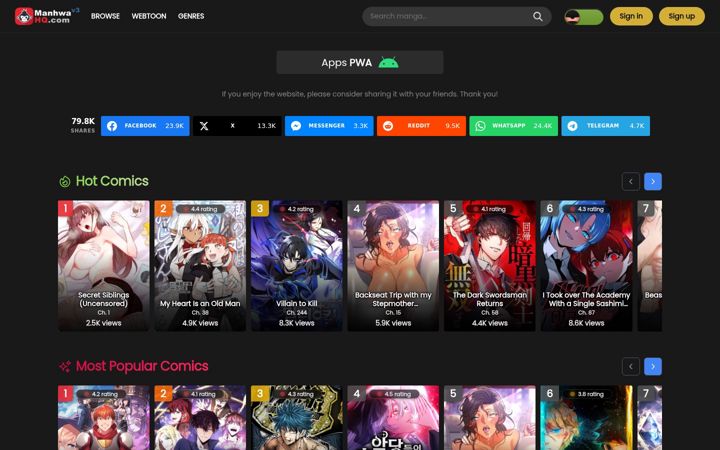Click the Reddit logo icon
Screen dimensions: 720x450
point(388,126)
